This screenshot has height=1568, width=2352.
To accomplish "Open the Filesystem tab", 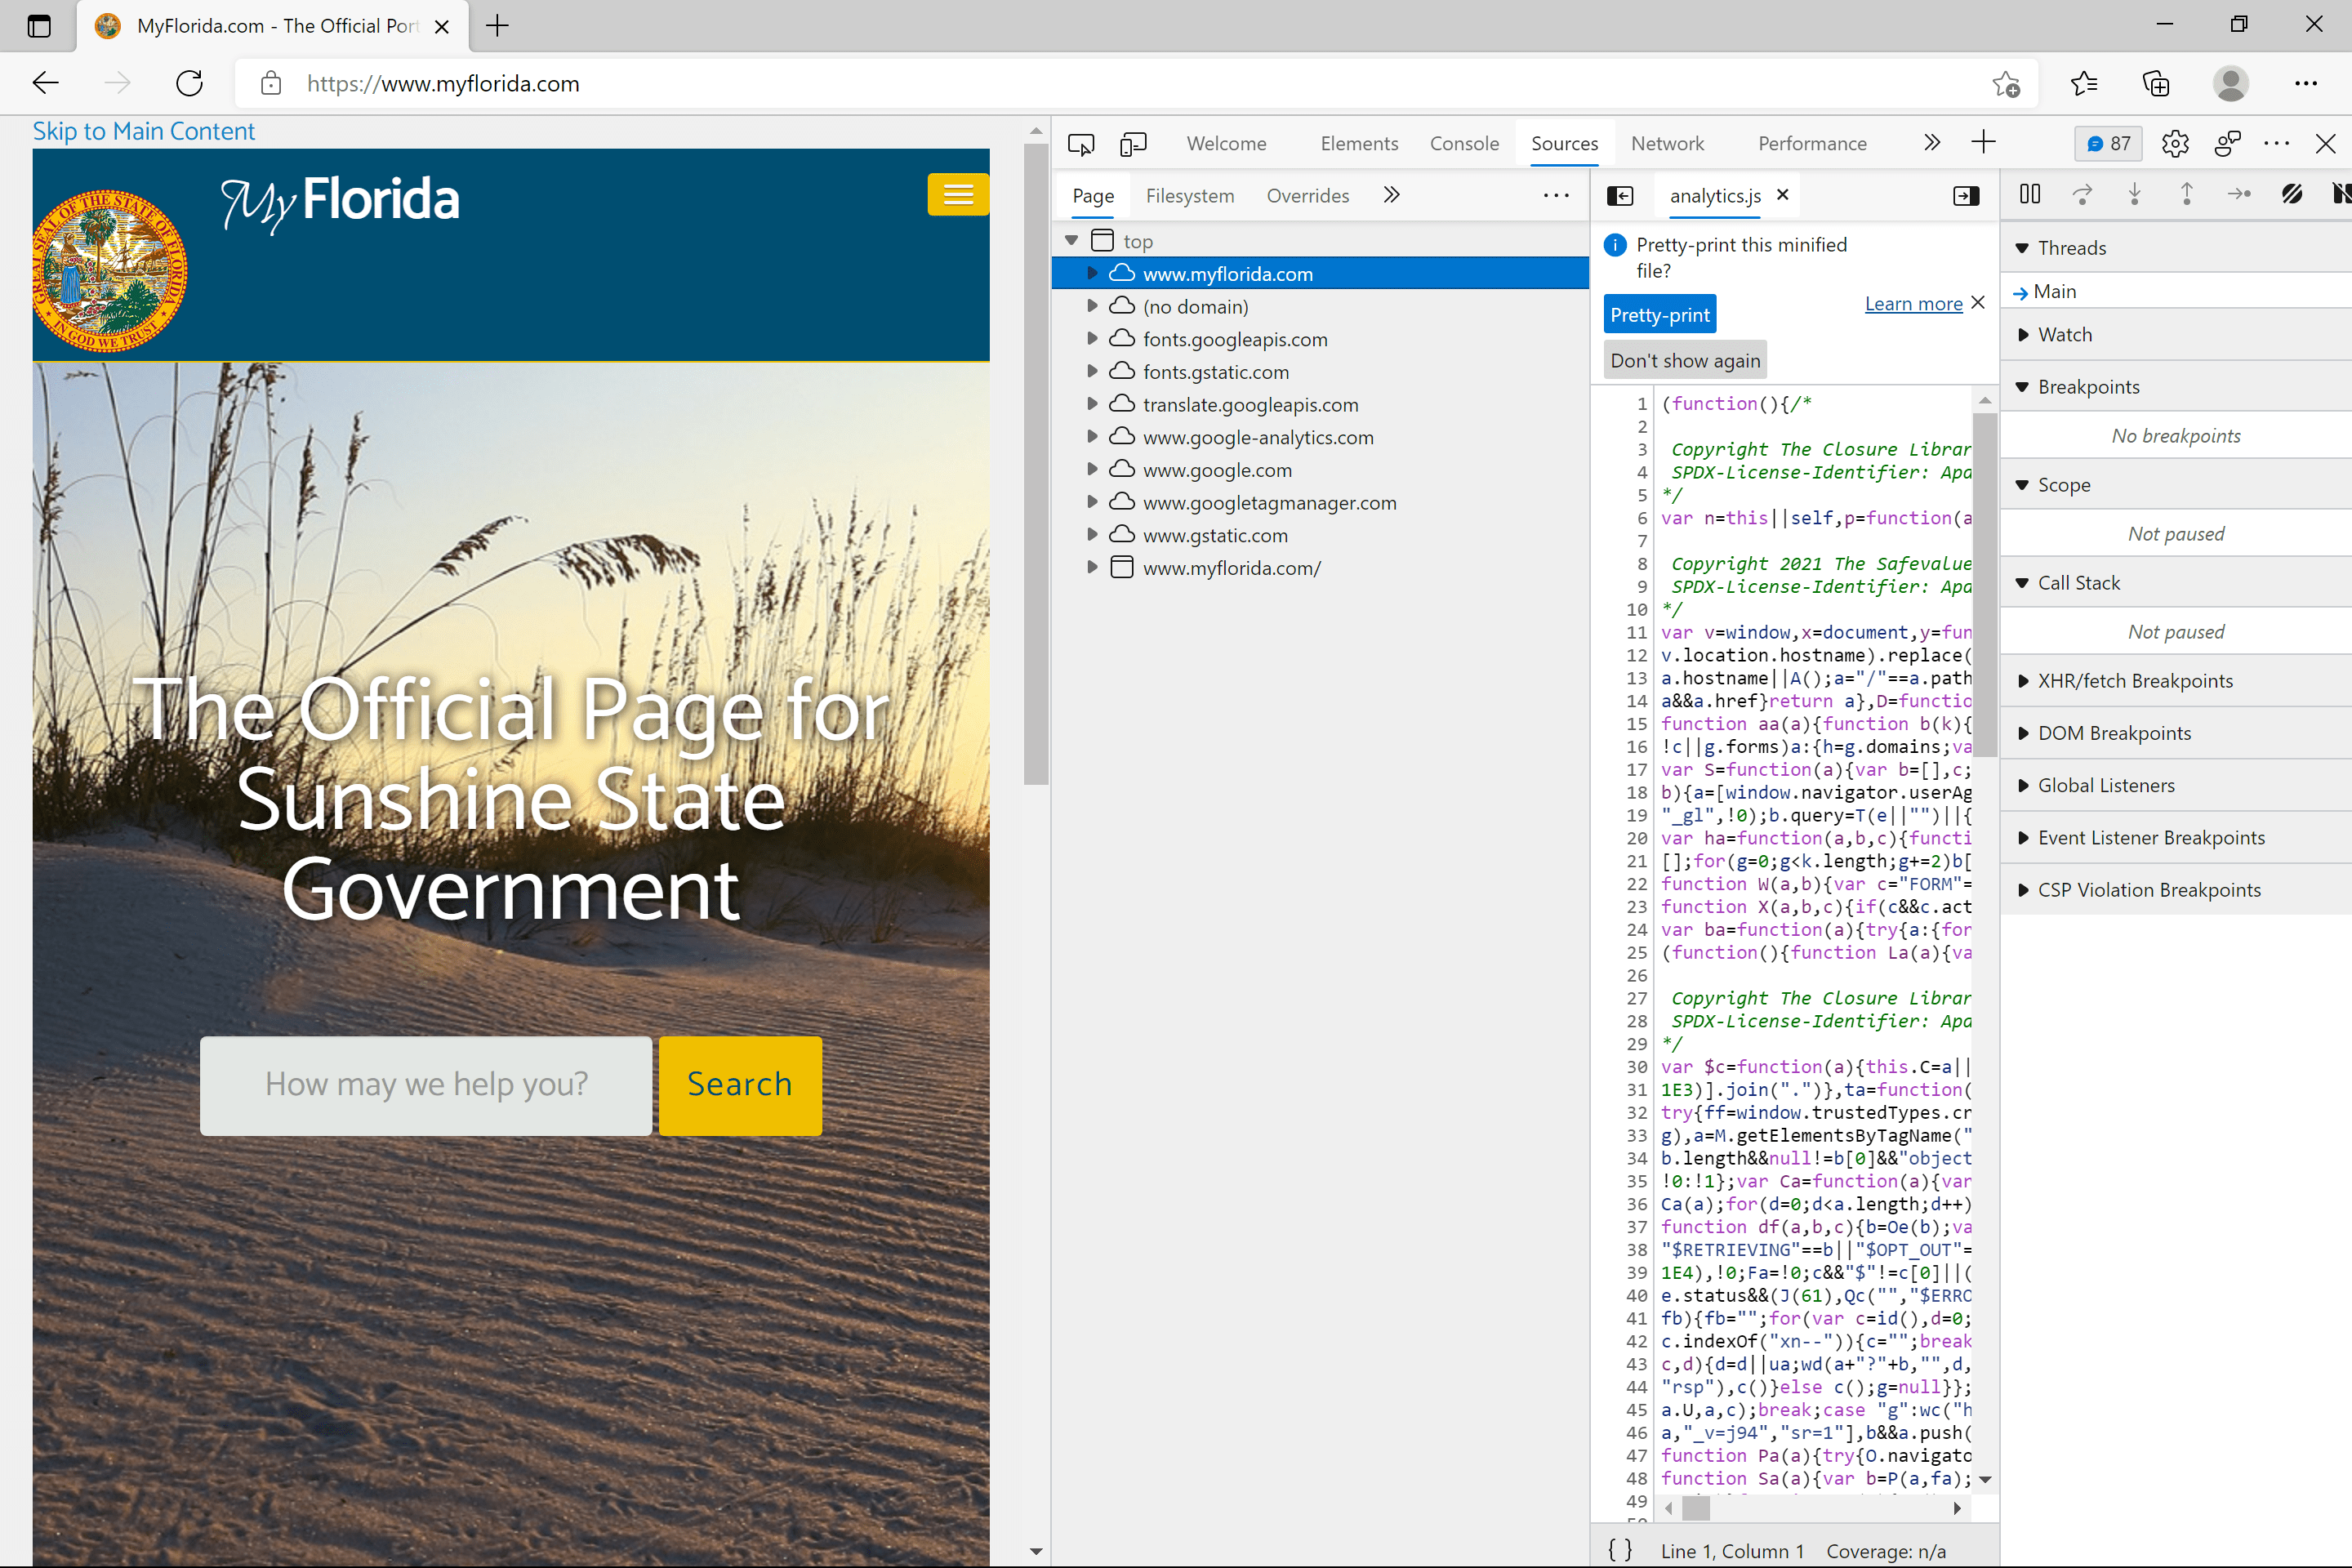I will click(1189, 196).
